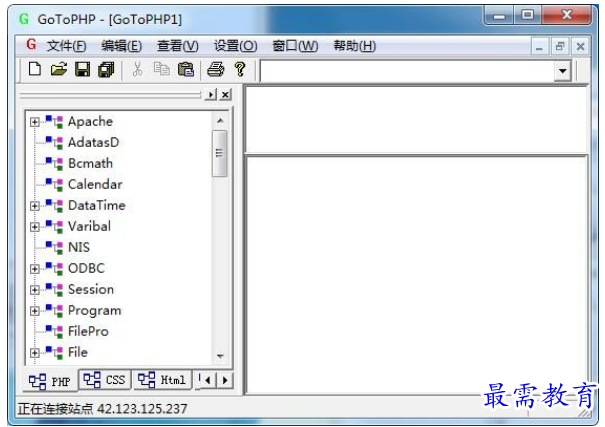Viewport: 605px width, 427px height.
Task: Select the NIS tree item
Action: tap(79, 247)
